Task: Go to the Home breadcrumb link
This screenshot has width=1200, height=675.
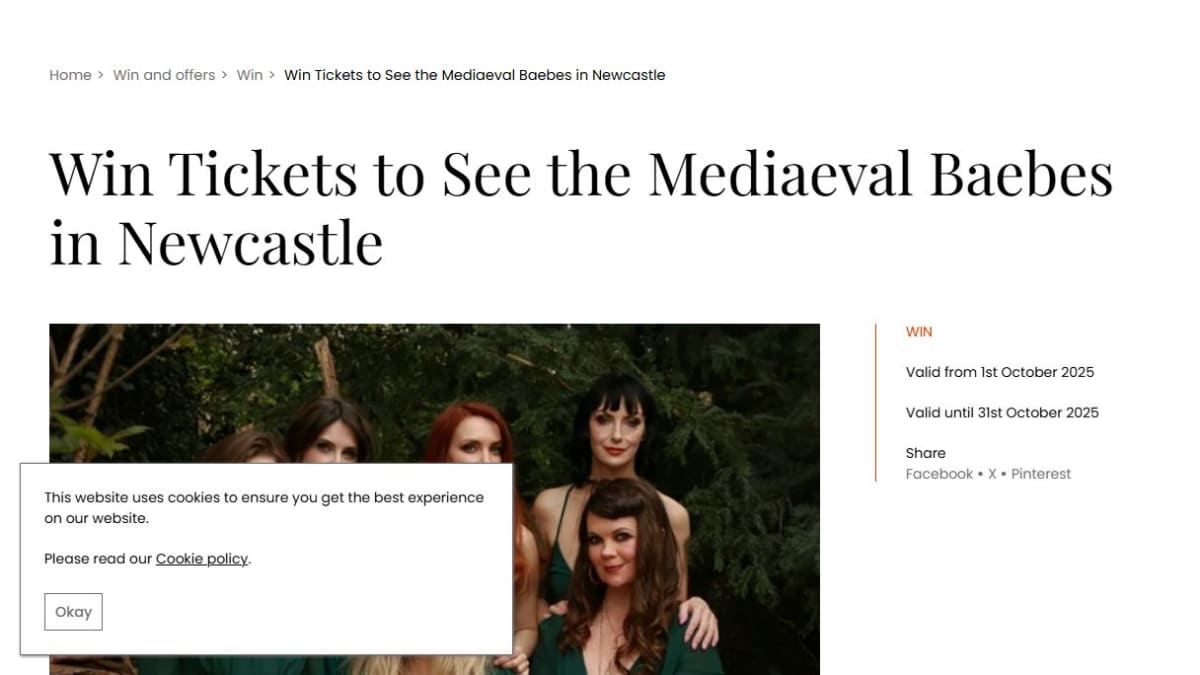Action: [x=70, y=75]
